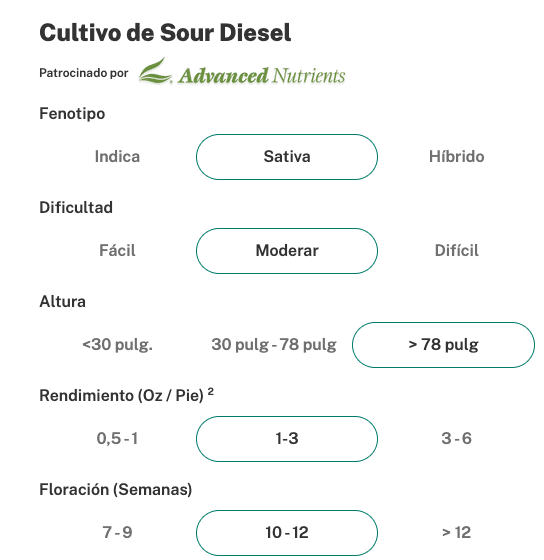Select the Indica phenotype option
The width and height of the screenshot is (544, 560).
pos(117,157)
